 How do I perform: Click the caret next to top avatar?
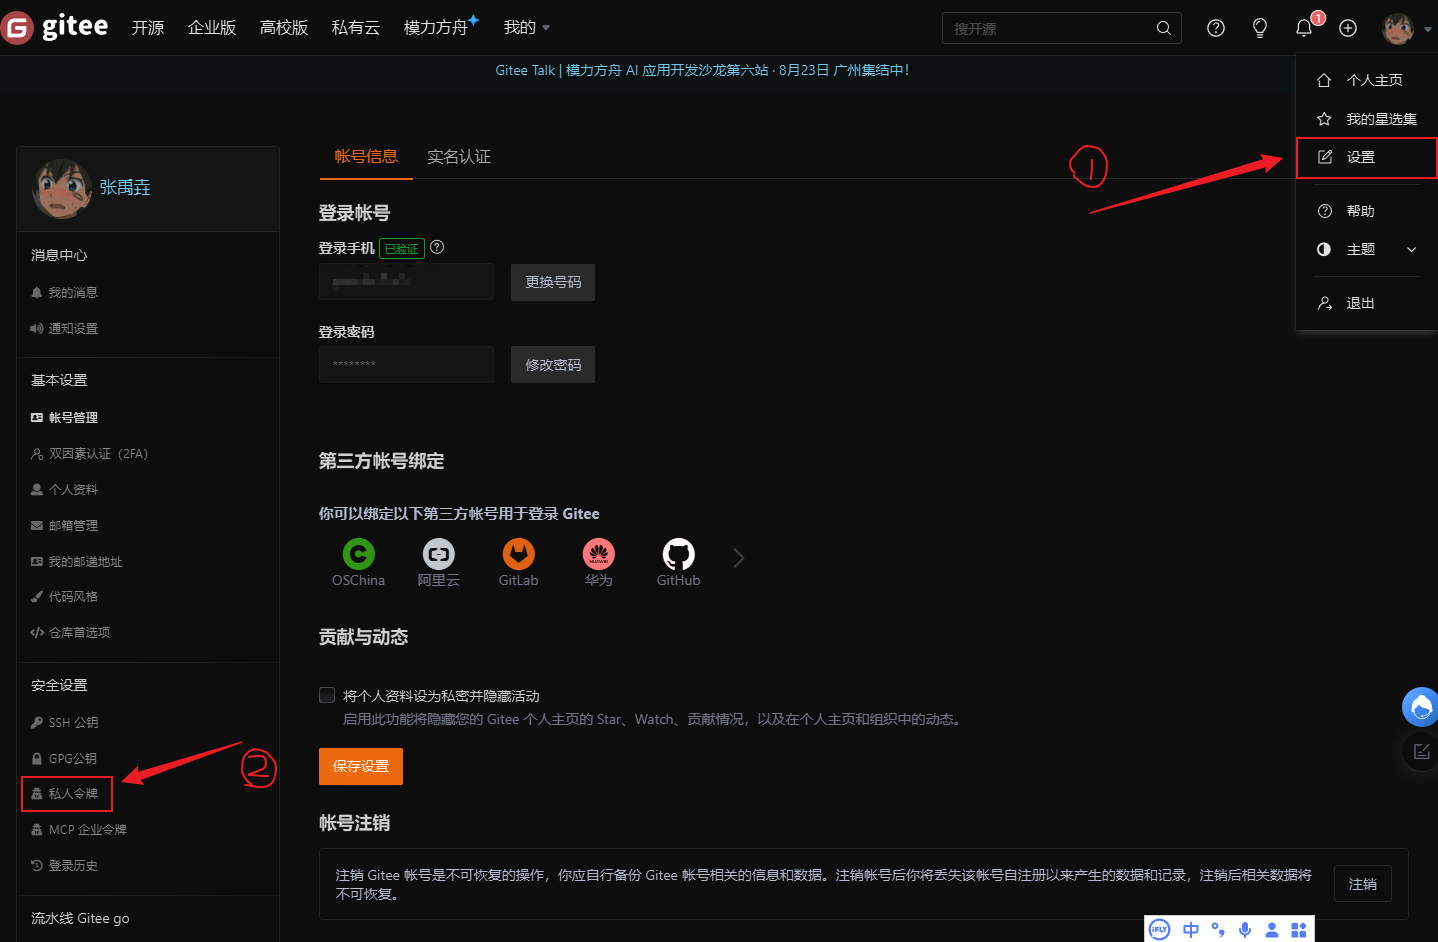[1427, 29]
